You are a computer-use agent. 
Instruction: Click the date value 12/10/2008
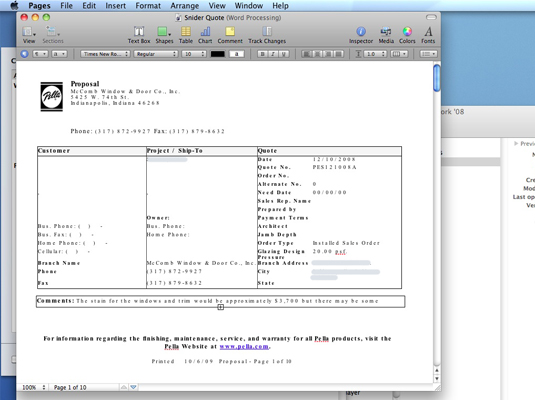[x=334, y=159]
